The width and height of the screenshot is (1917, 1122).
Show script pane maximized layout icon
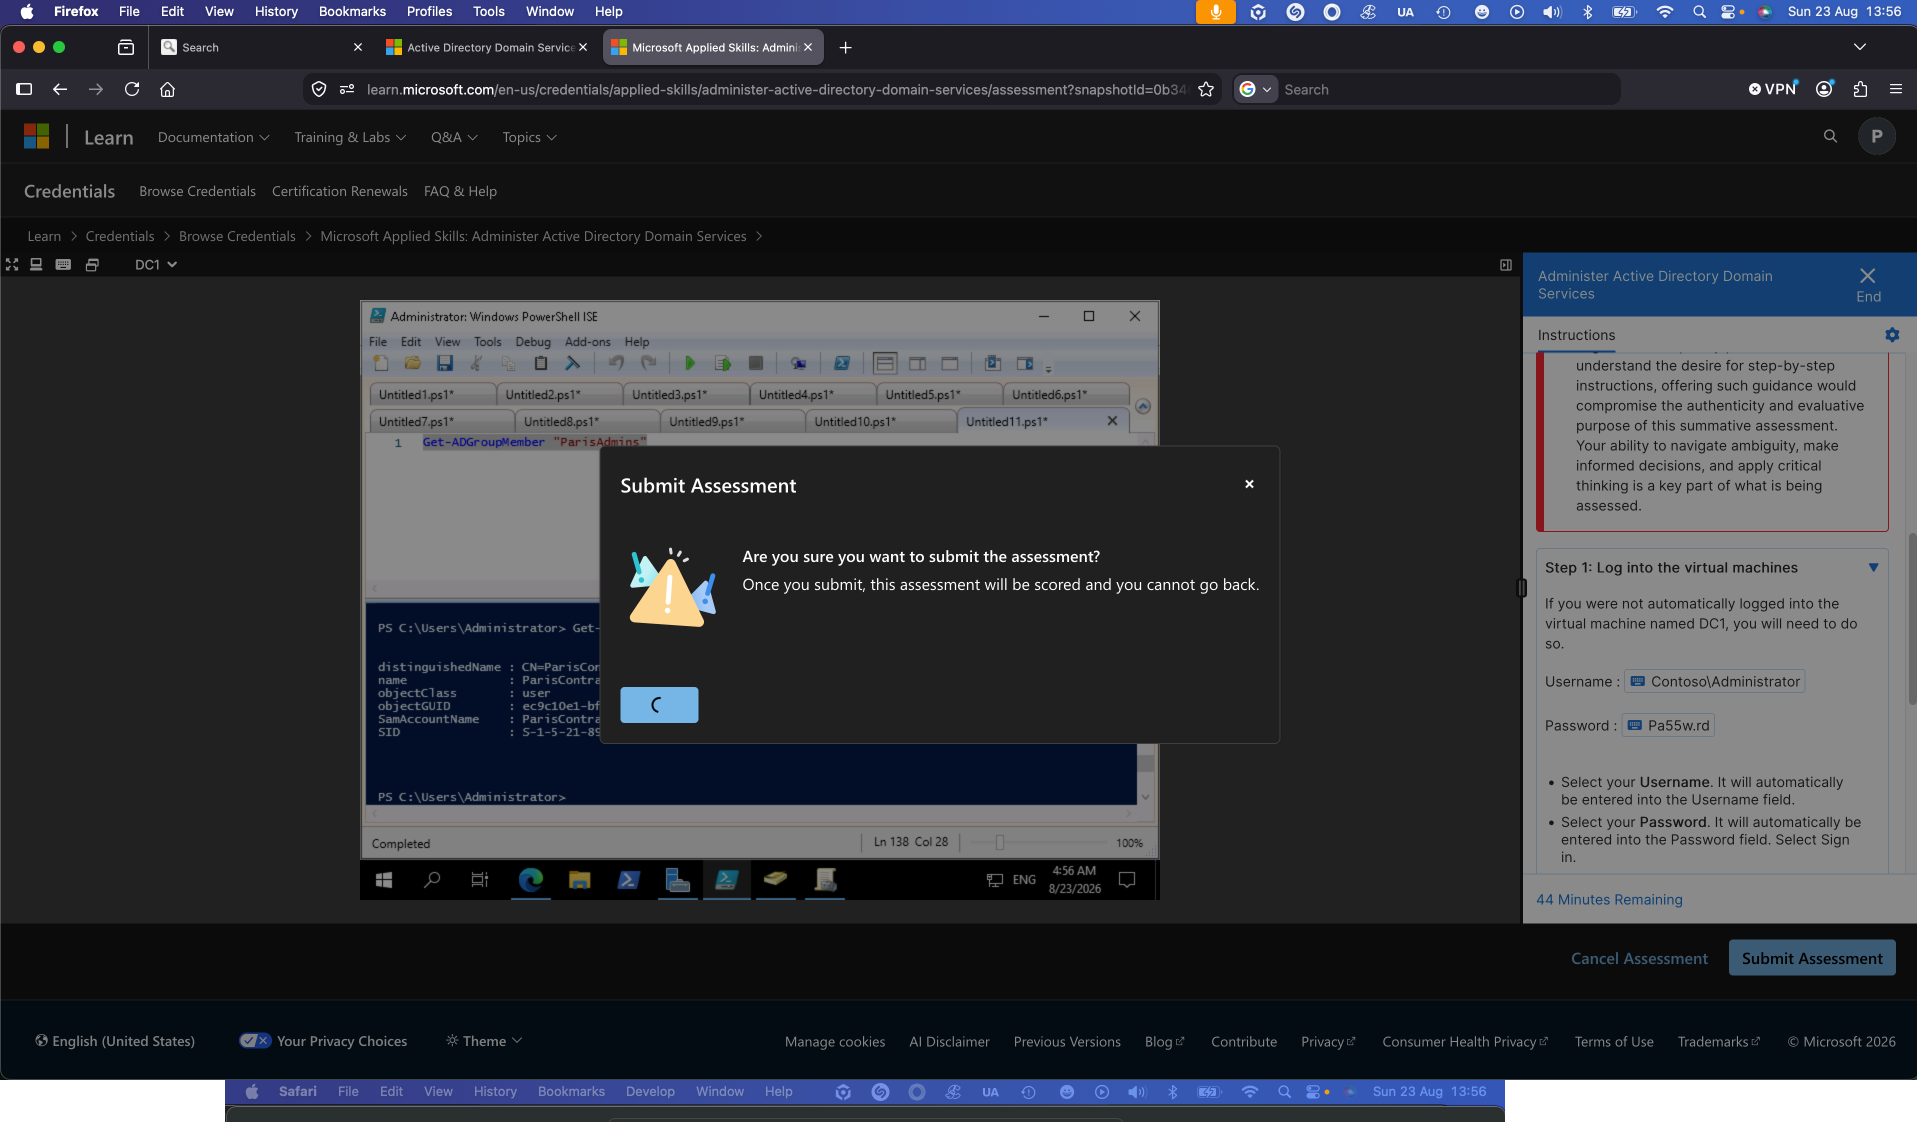tap(950, 364)
